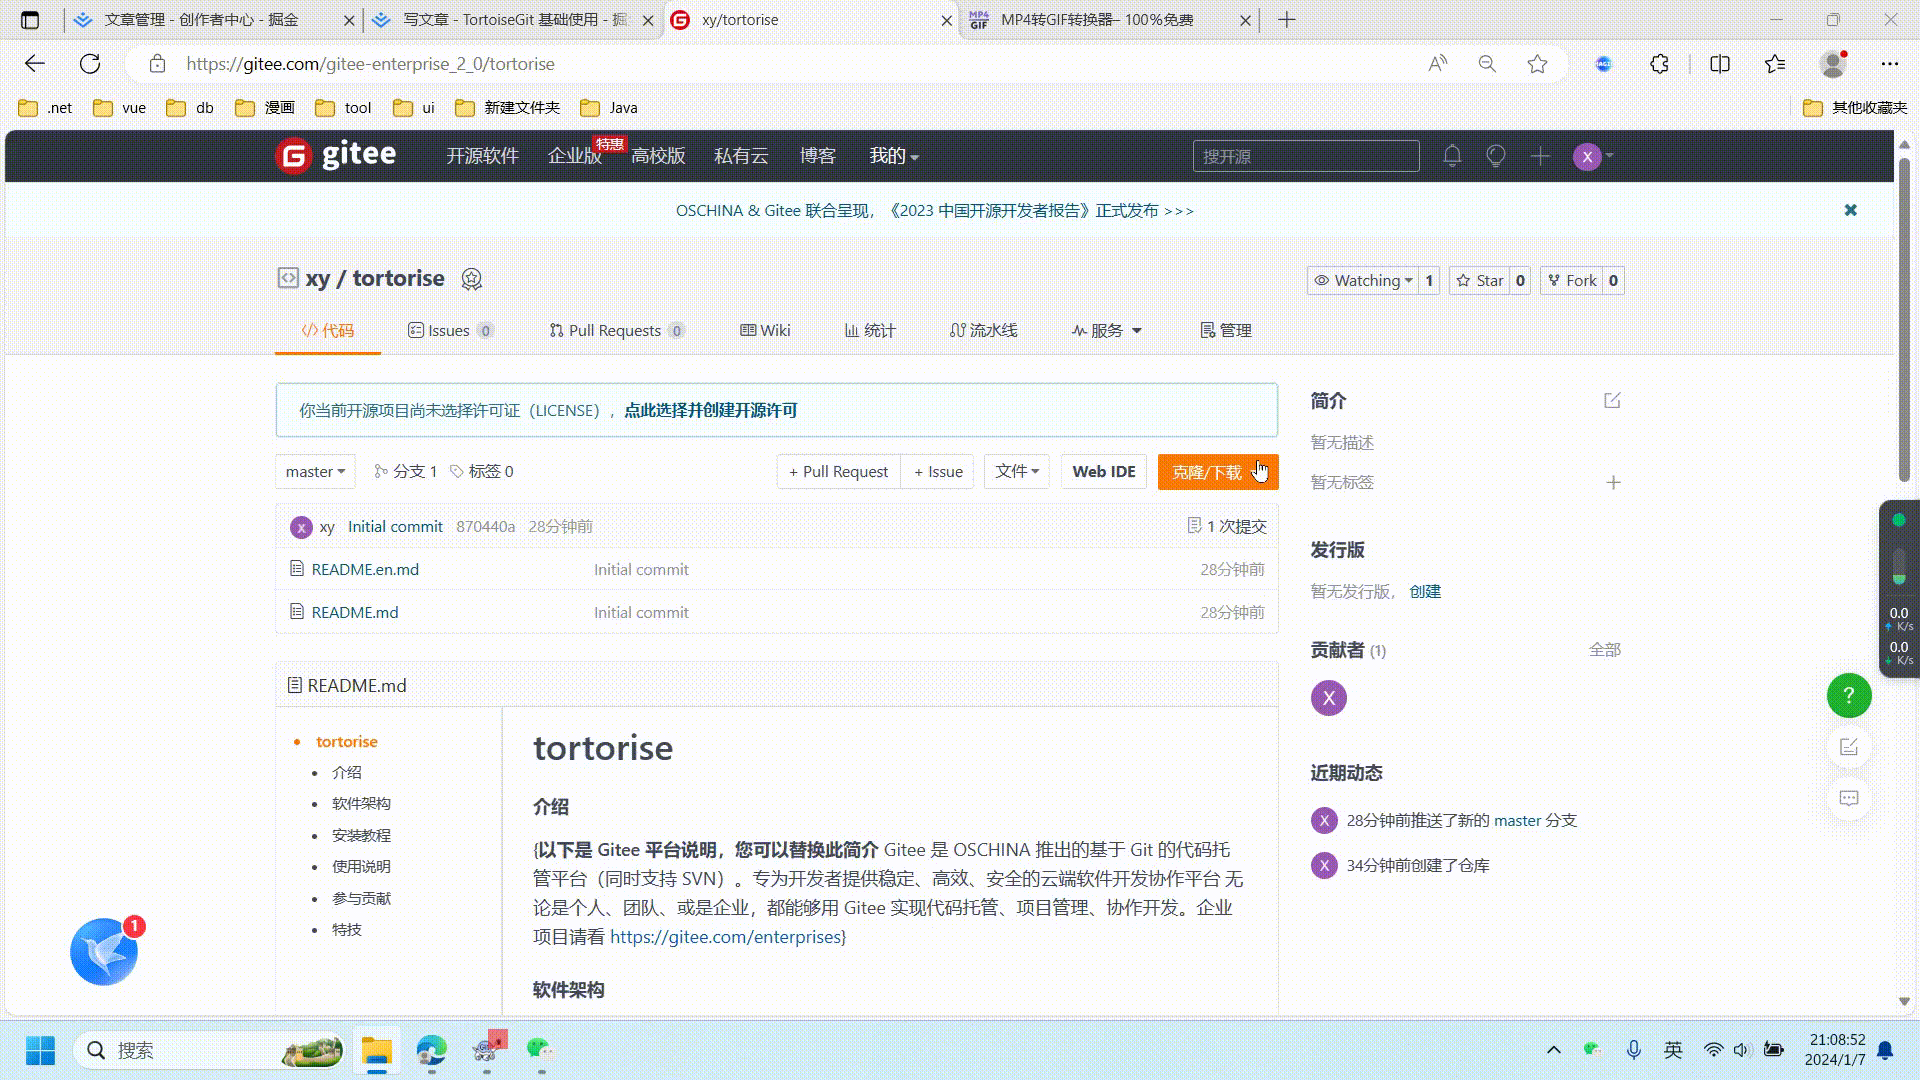Image resolution: width=1920 pixels, height=1080 pixels.
Task: Click the blue bird assistant icon
Action: [x=104, y=952]
